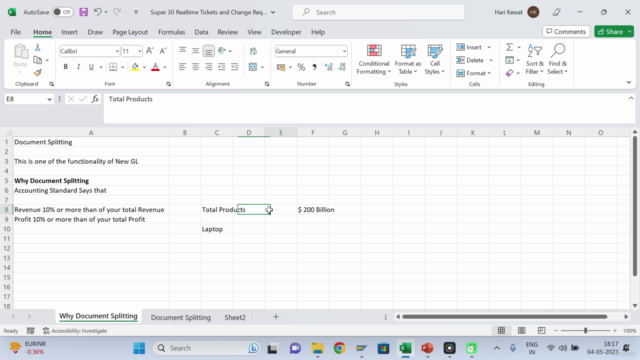The height and width of the screenshot is (360, 640).
Task: Toggle Center alignment
Action: point(196,67)
